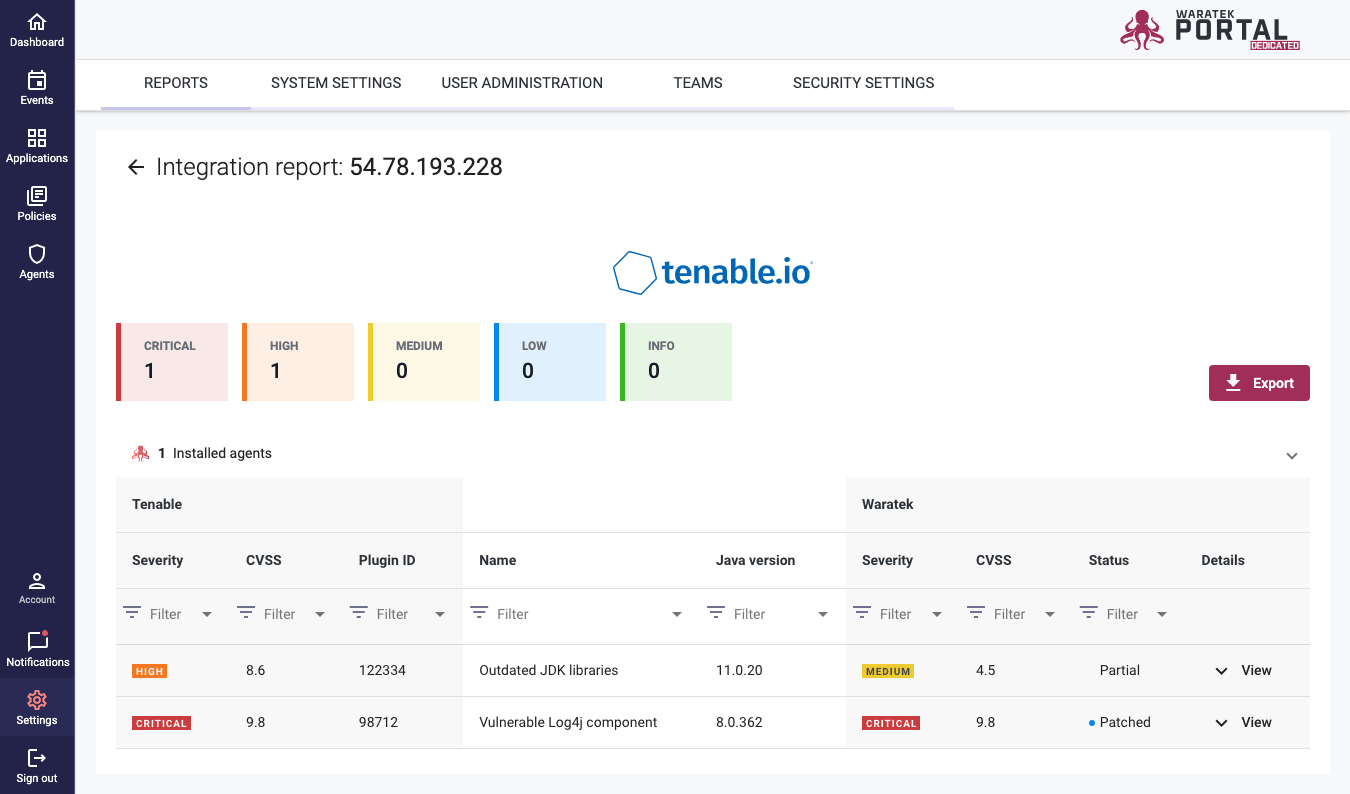The image size is (1350, 794).
Task: Export the integration report
Action: [x=1259, y=383]
